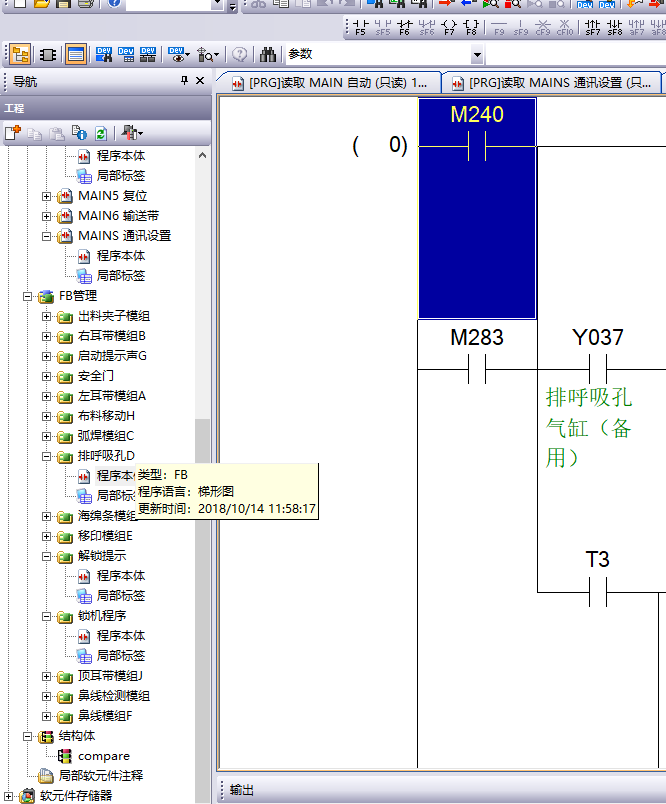Click the F8 application instruction icon

[471, 27]
